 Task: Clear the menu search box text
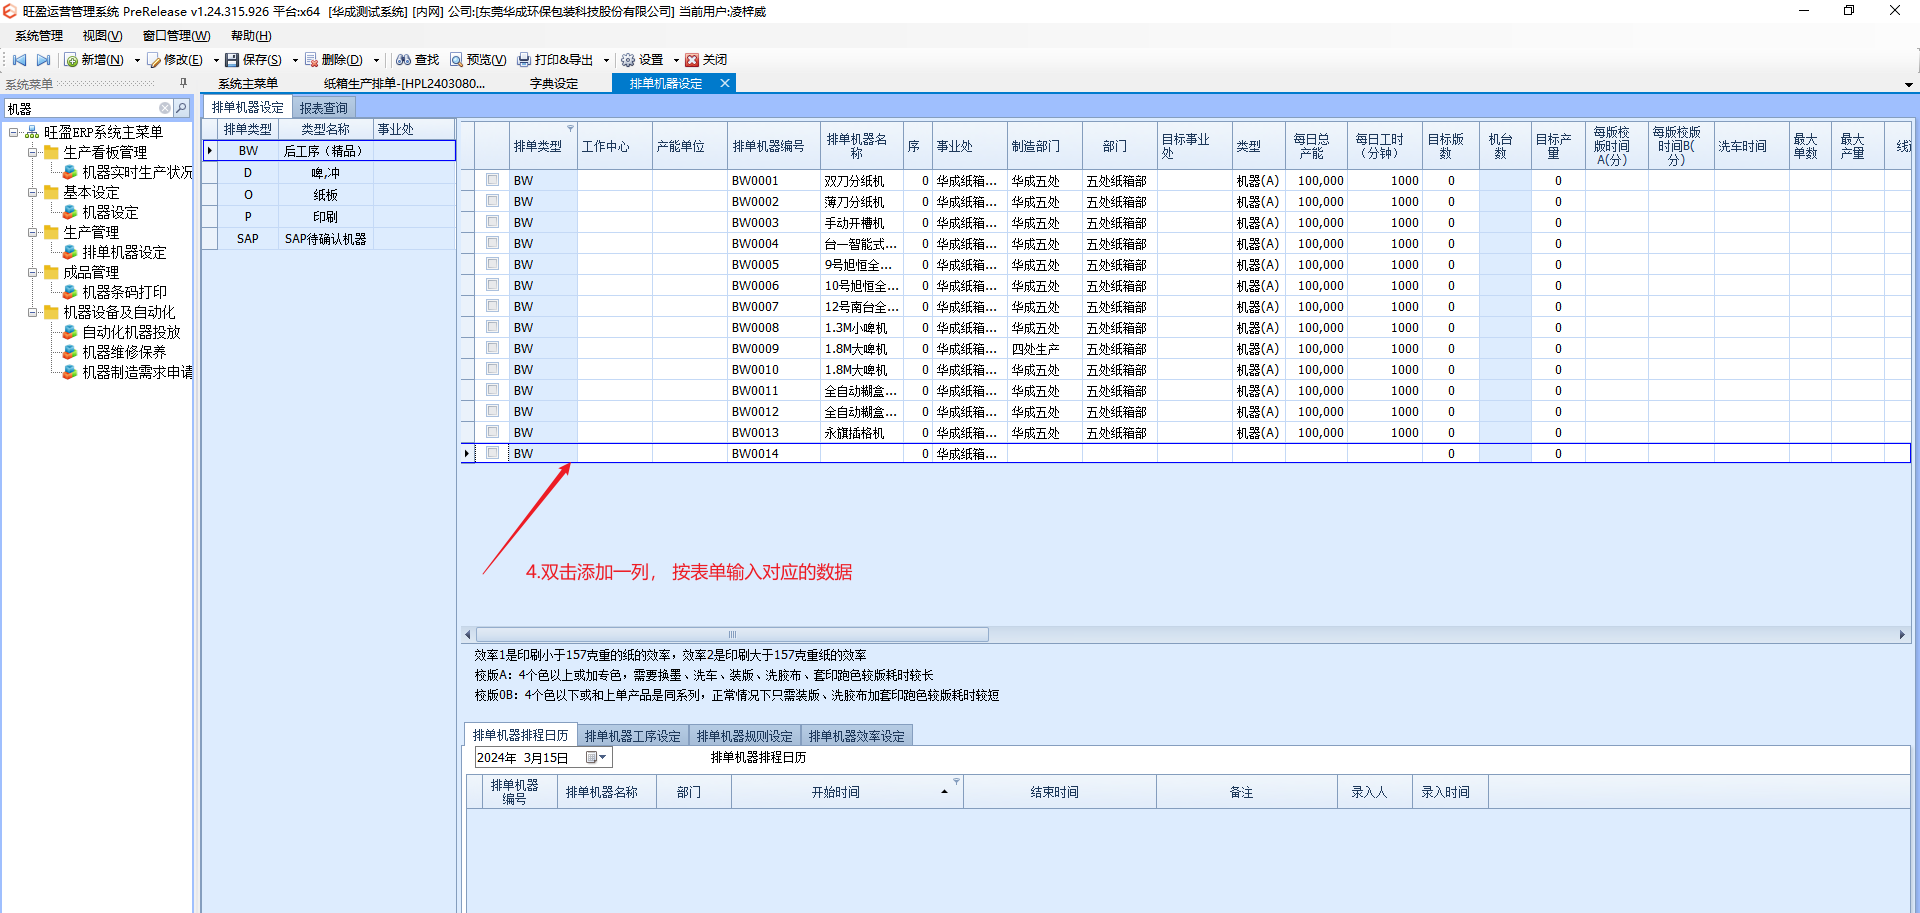[165, 108]
